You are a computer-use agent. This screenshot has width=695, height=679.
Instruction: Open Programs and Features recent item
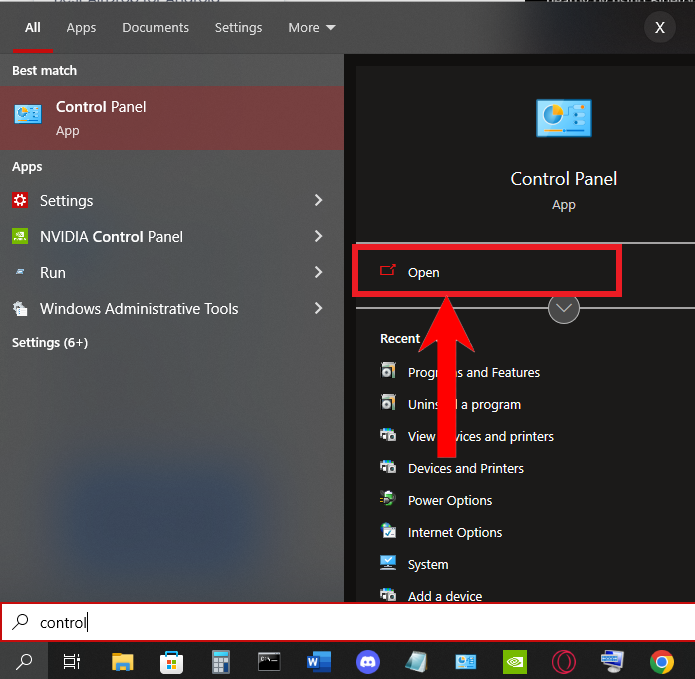[x=474, y=372]
